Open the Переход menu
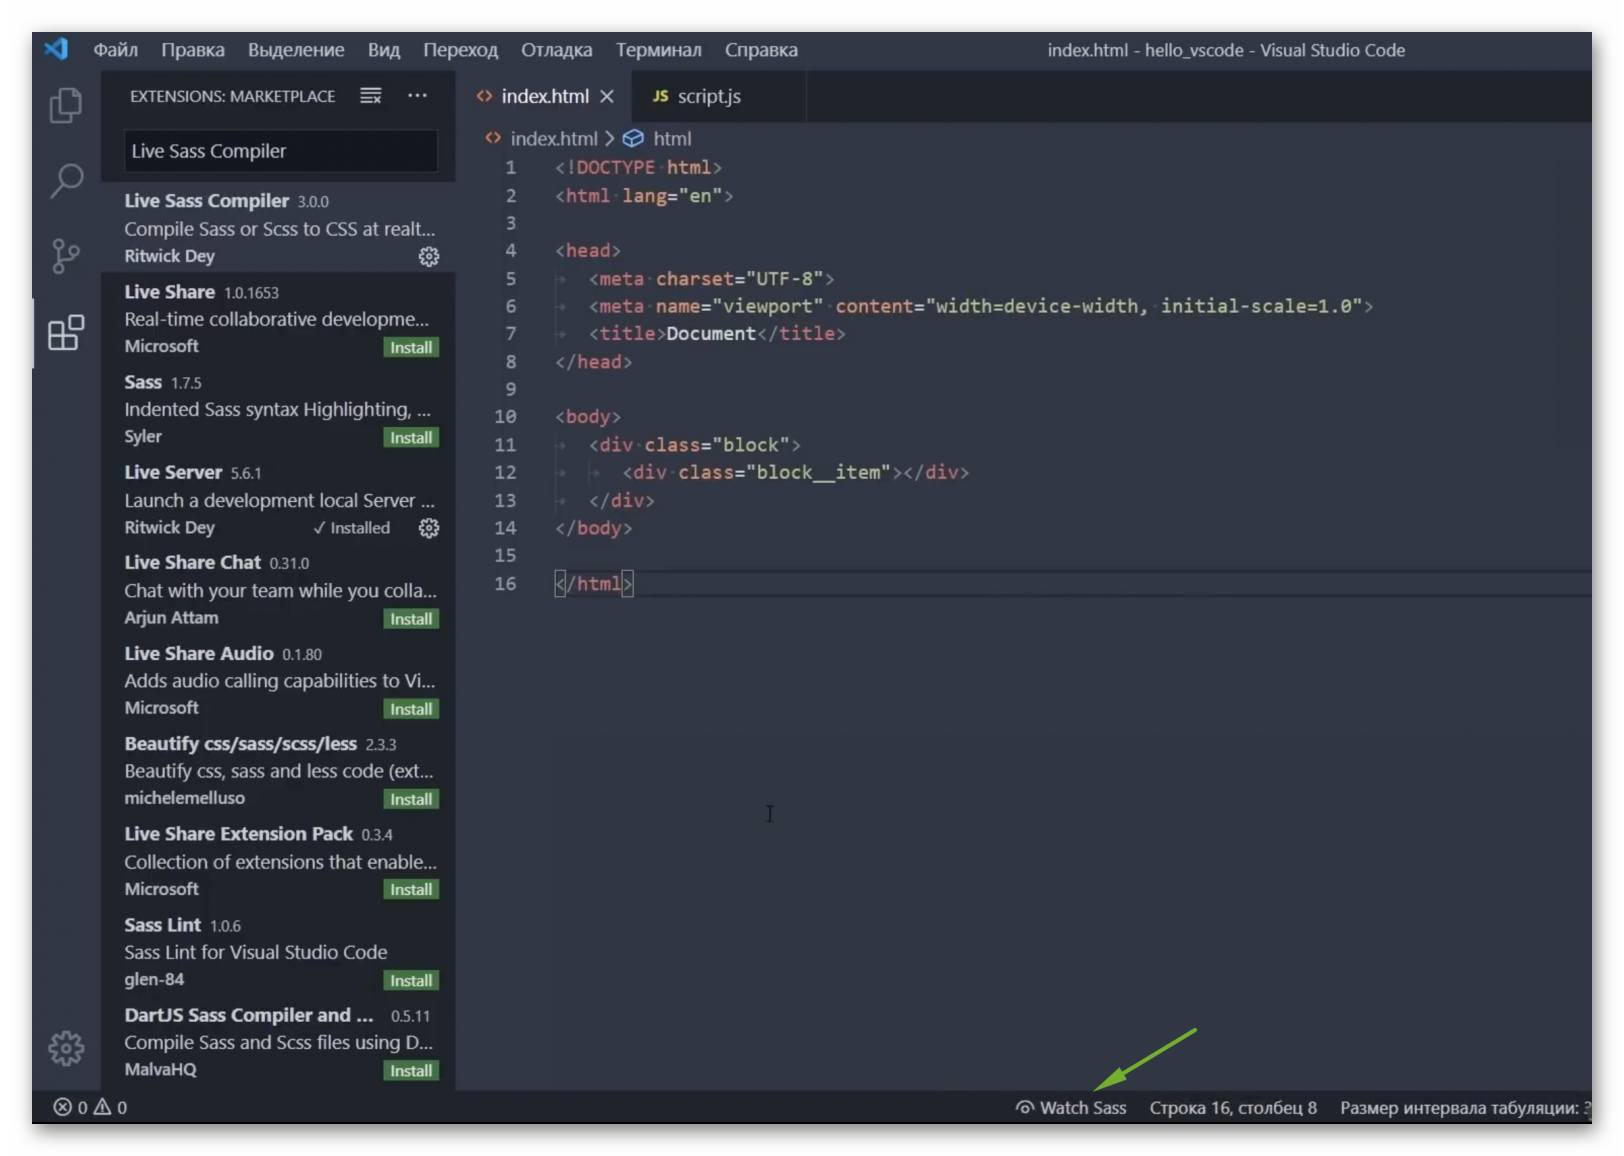This screenshot has width=1624, height=1156. pyautogui.click(x=460, y=50)
